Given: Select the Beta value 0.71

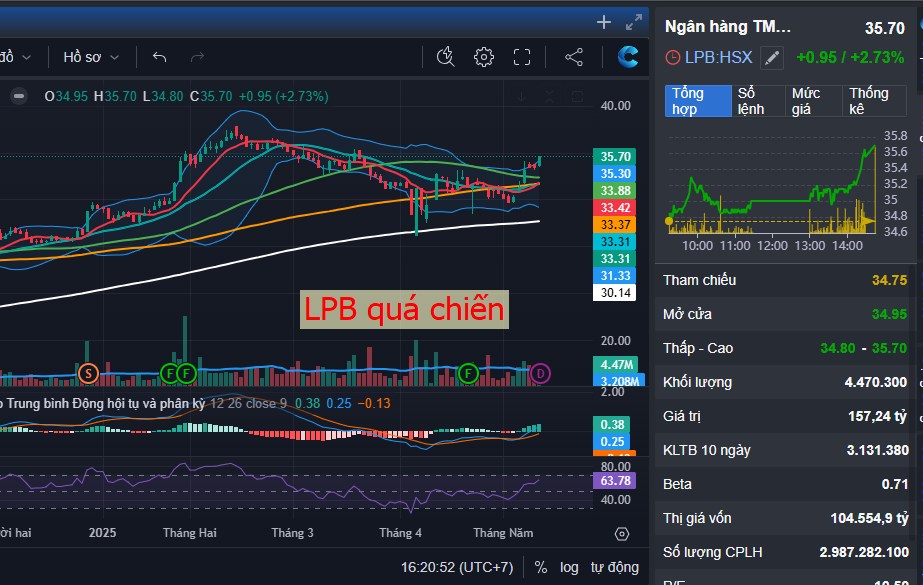Looking at the screenshot, I should tap(894, 484).
